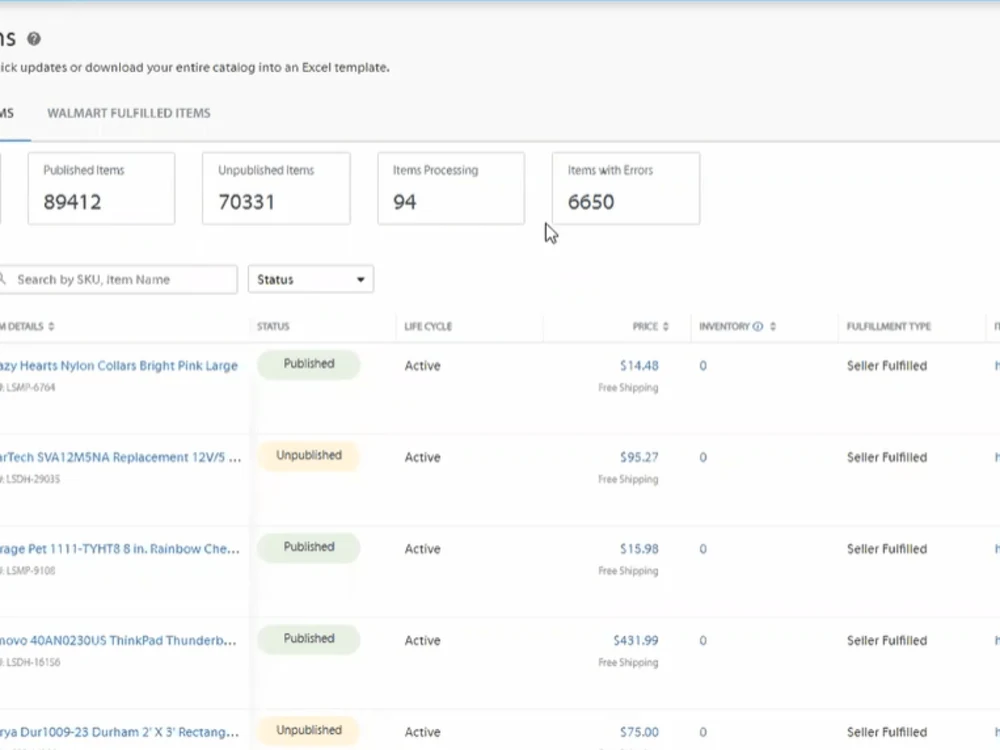Click the Unpublished badge on the SmartTech item
The width and height of the screenshot is (1000, 750).
click(308, 455)
